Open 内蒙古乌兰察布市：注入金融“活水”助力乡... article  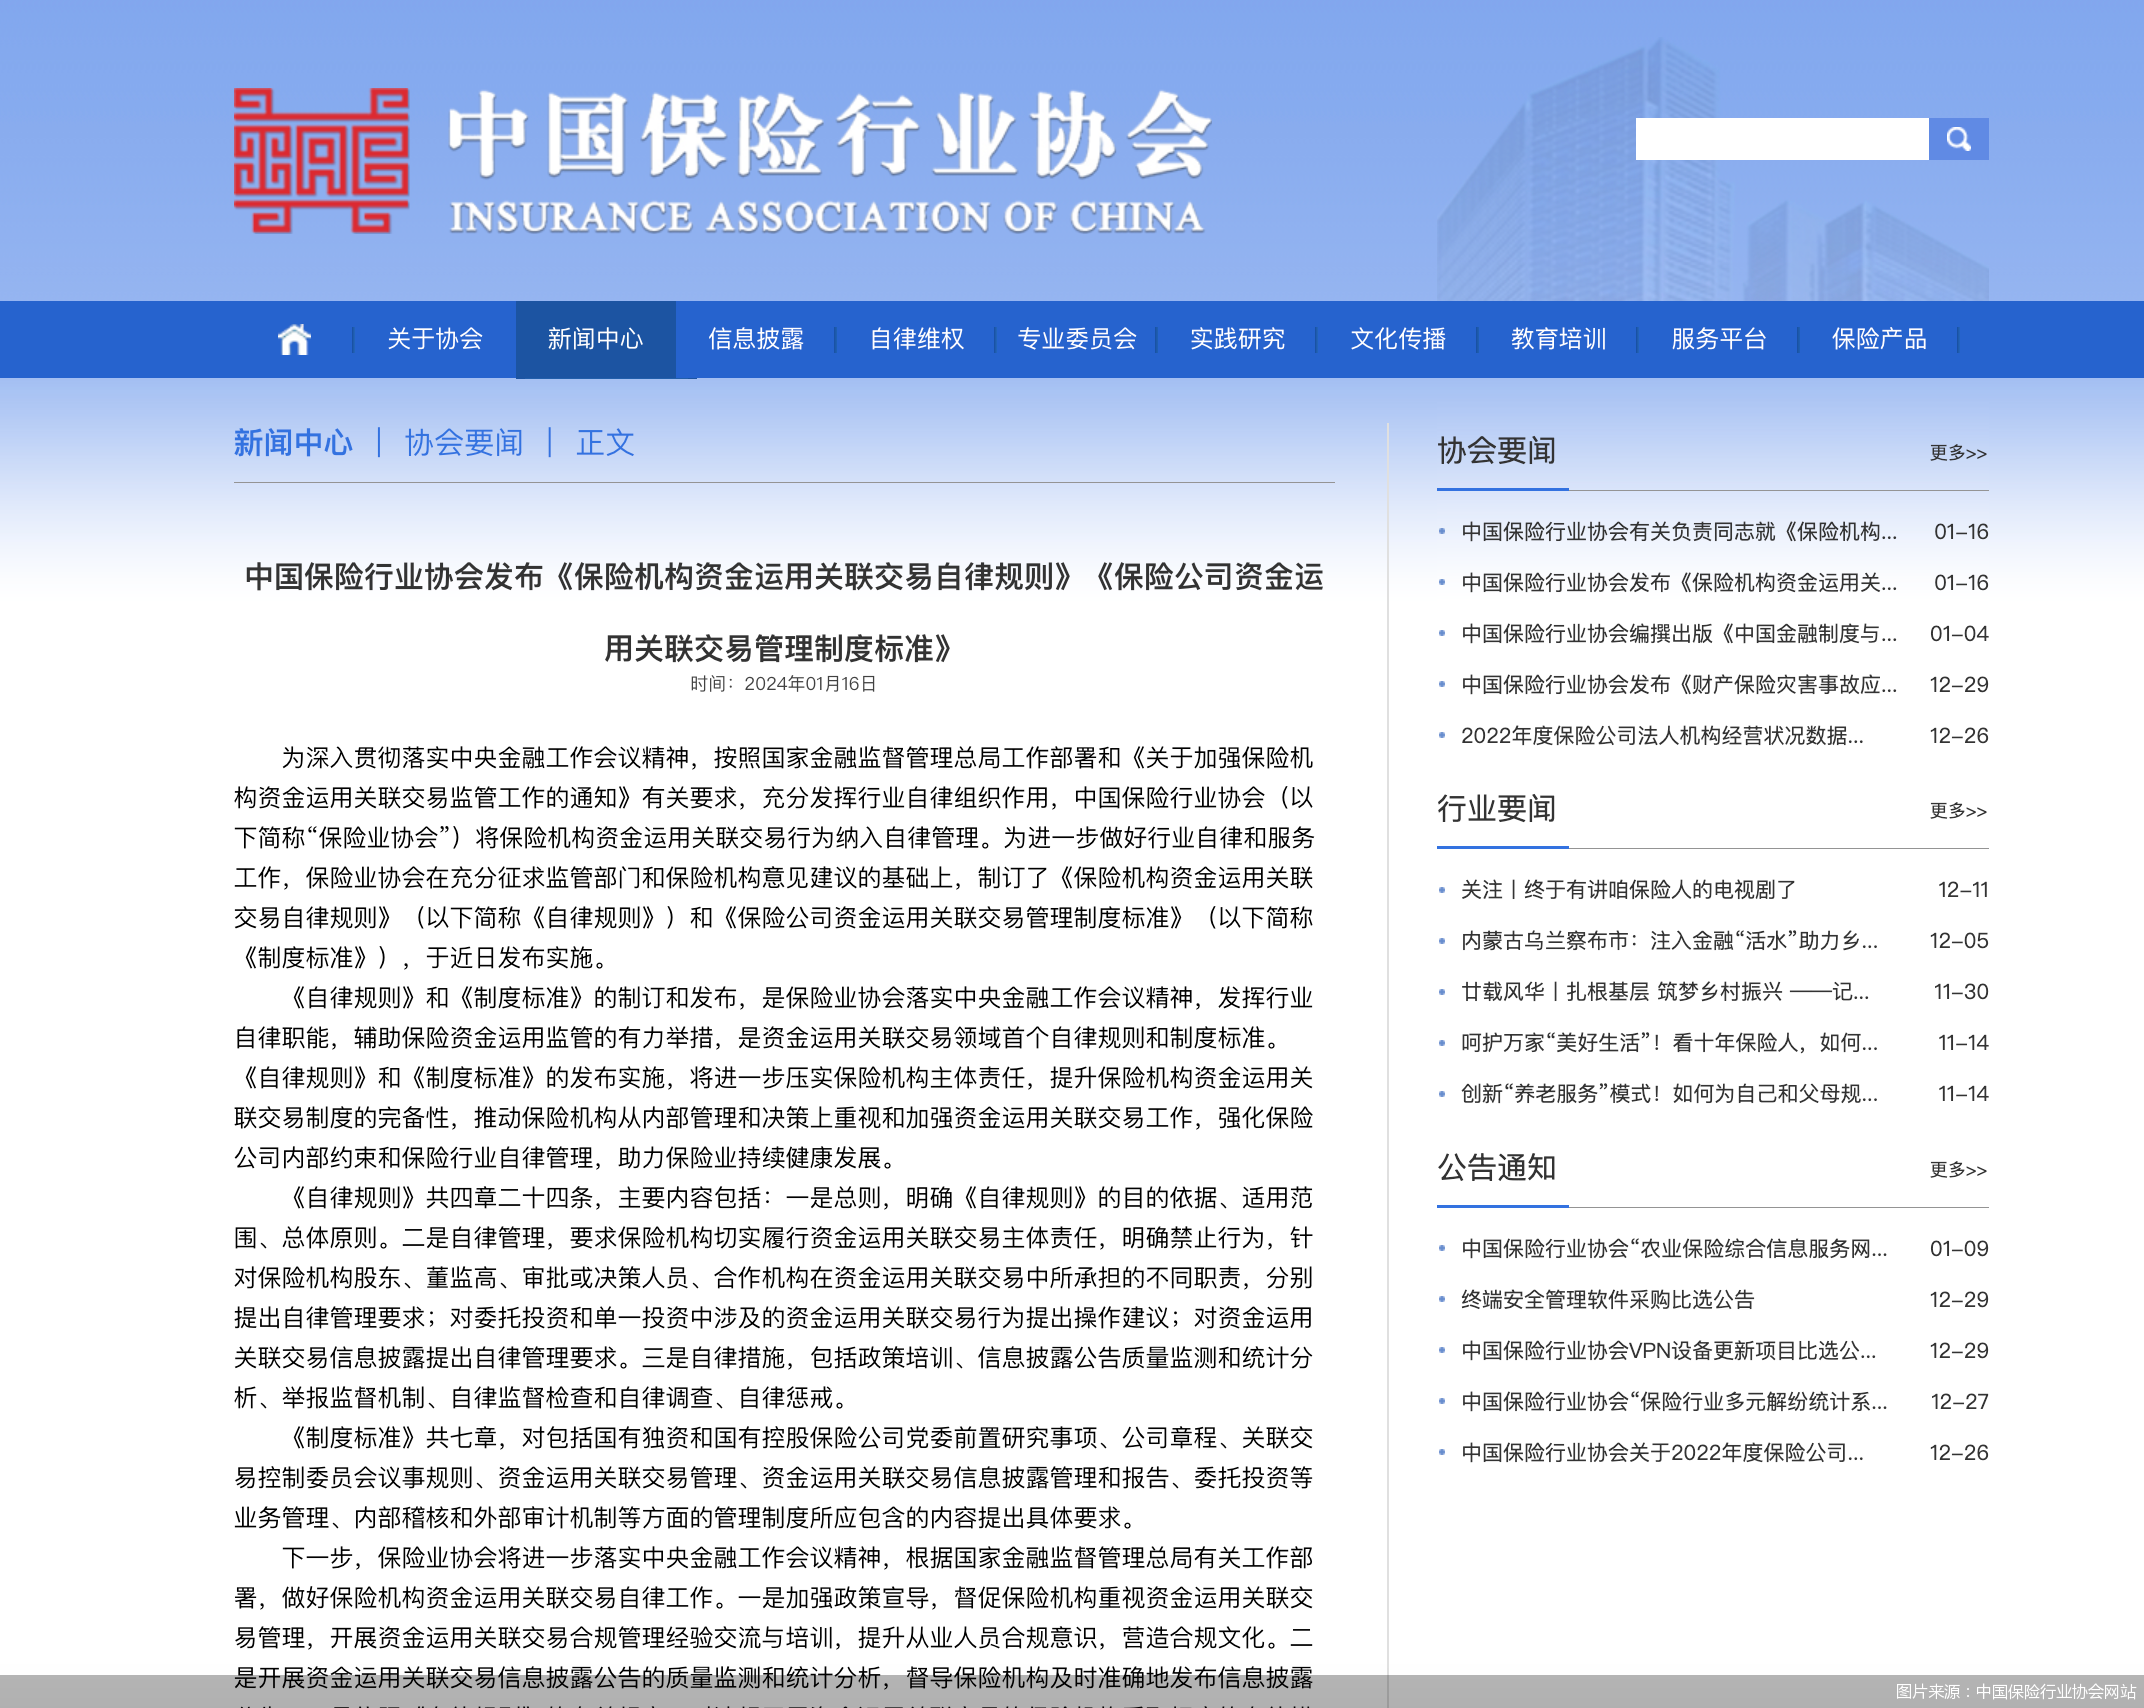[1669, 941]
